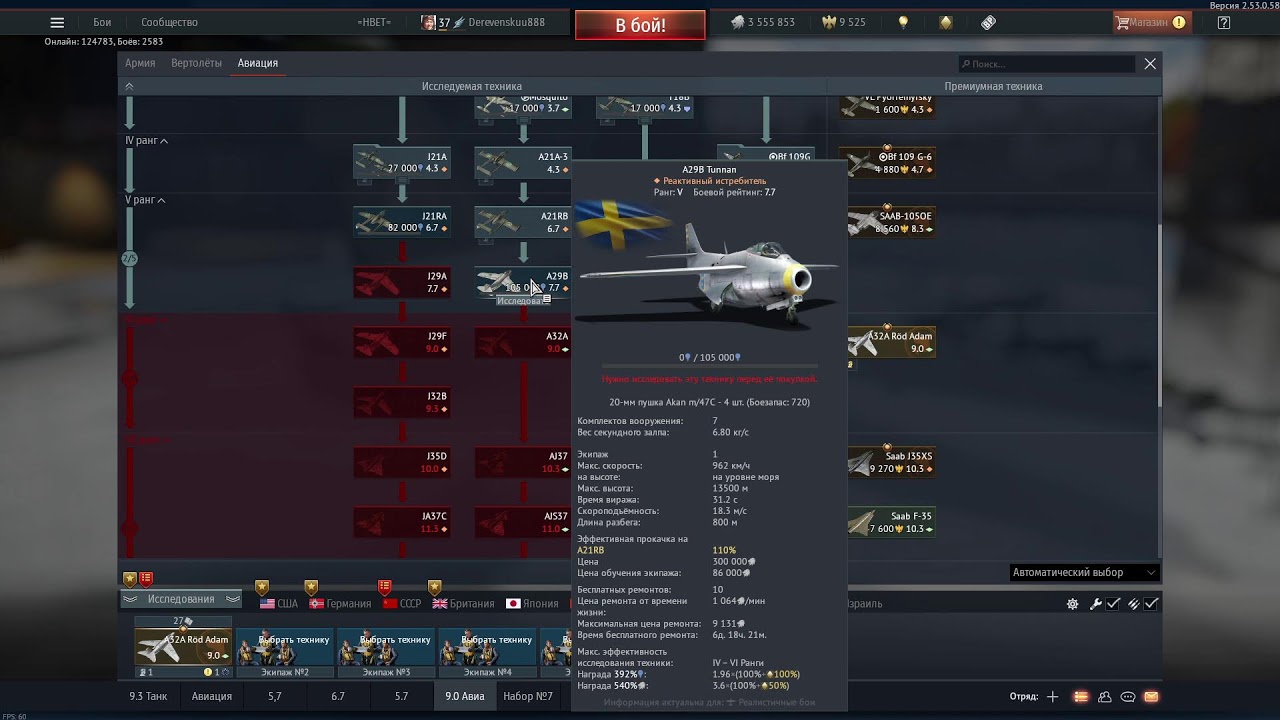Viewport: 1280px width, 720px height.
Task: Click the red В бой! button
Action: click(x=640, y=25)
